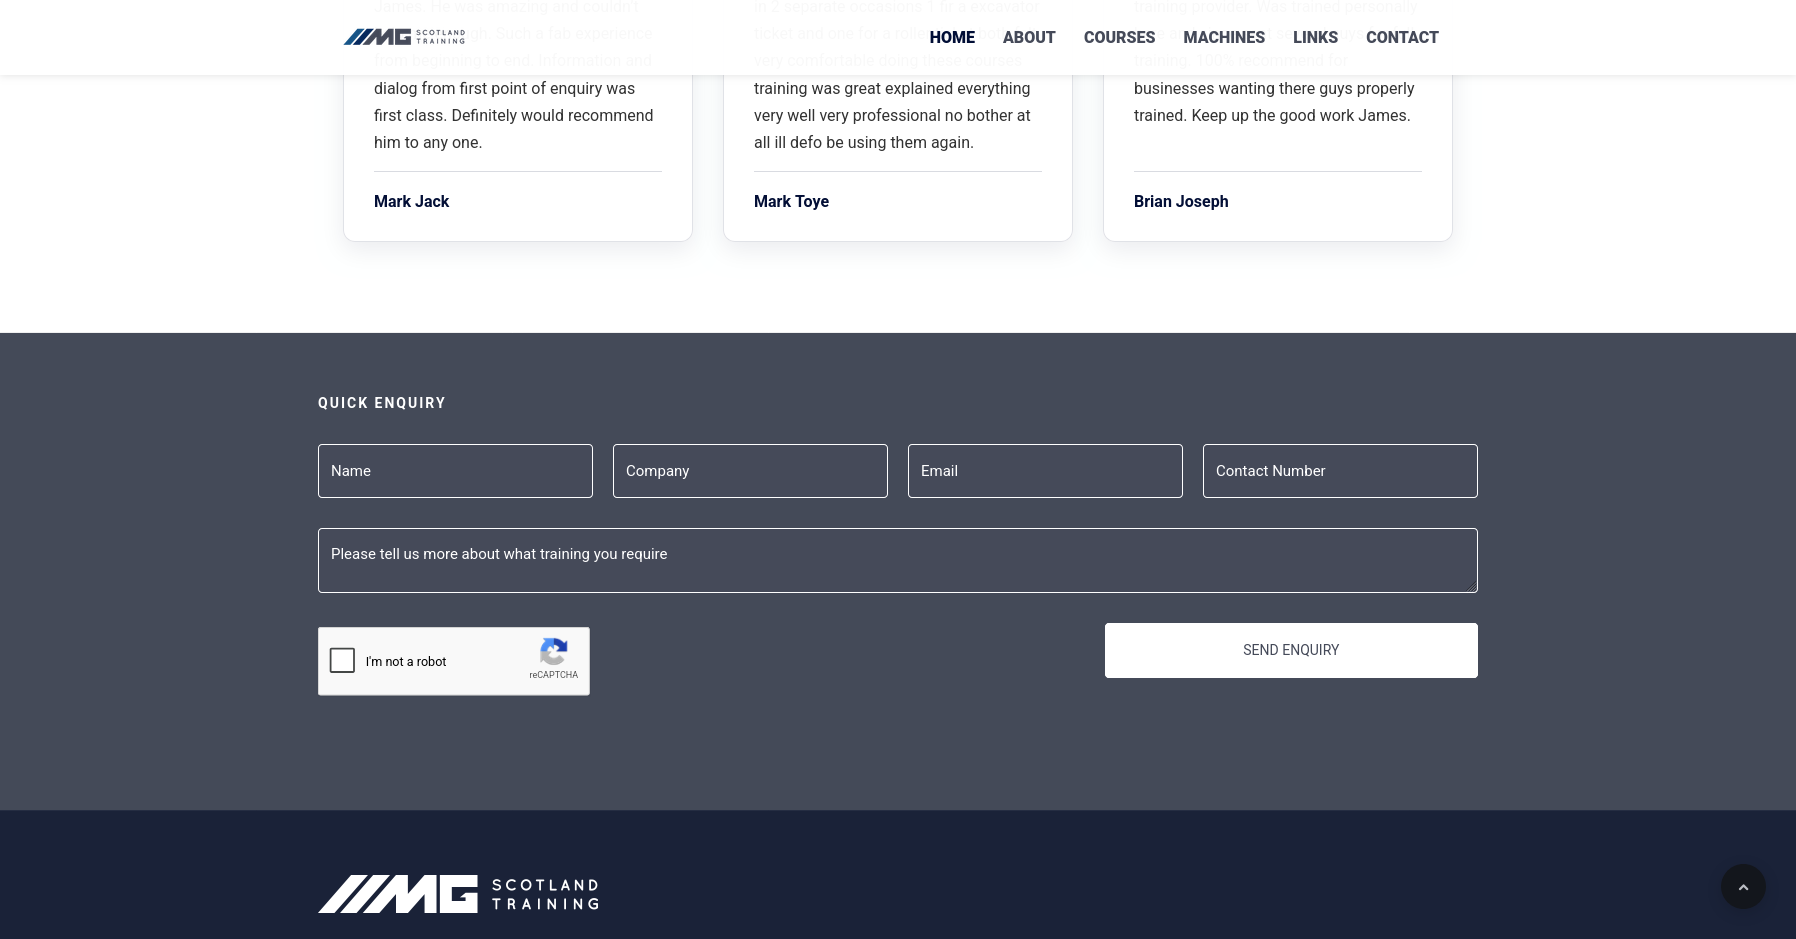Tick the I'm not a robot checkbox
This screenshot has width=1796, height=939.
click(342, 660)
